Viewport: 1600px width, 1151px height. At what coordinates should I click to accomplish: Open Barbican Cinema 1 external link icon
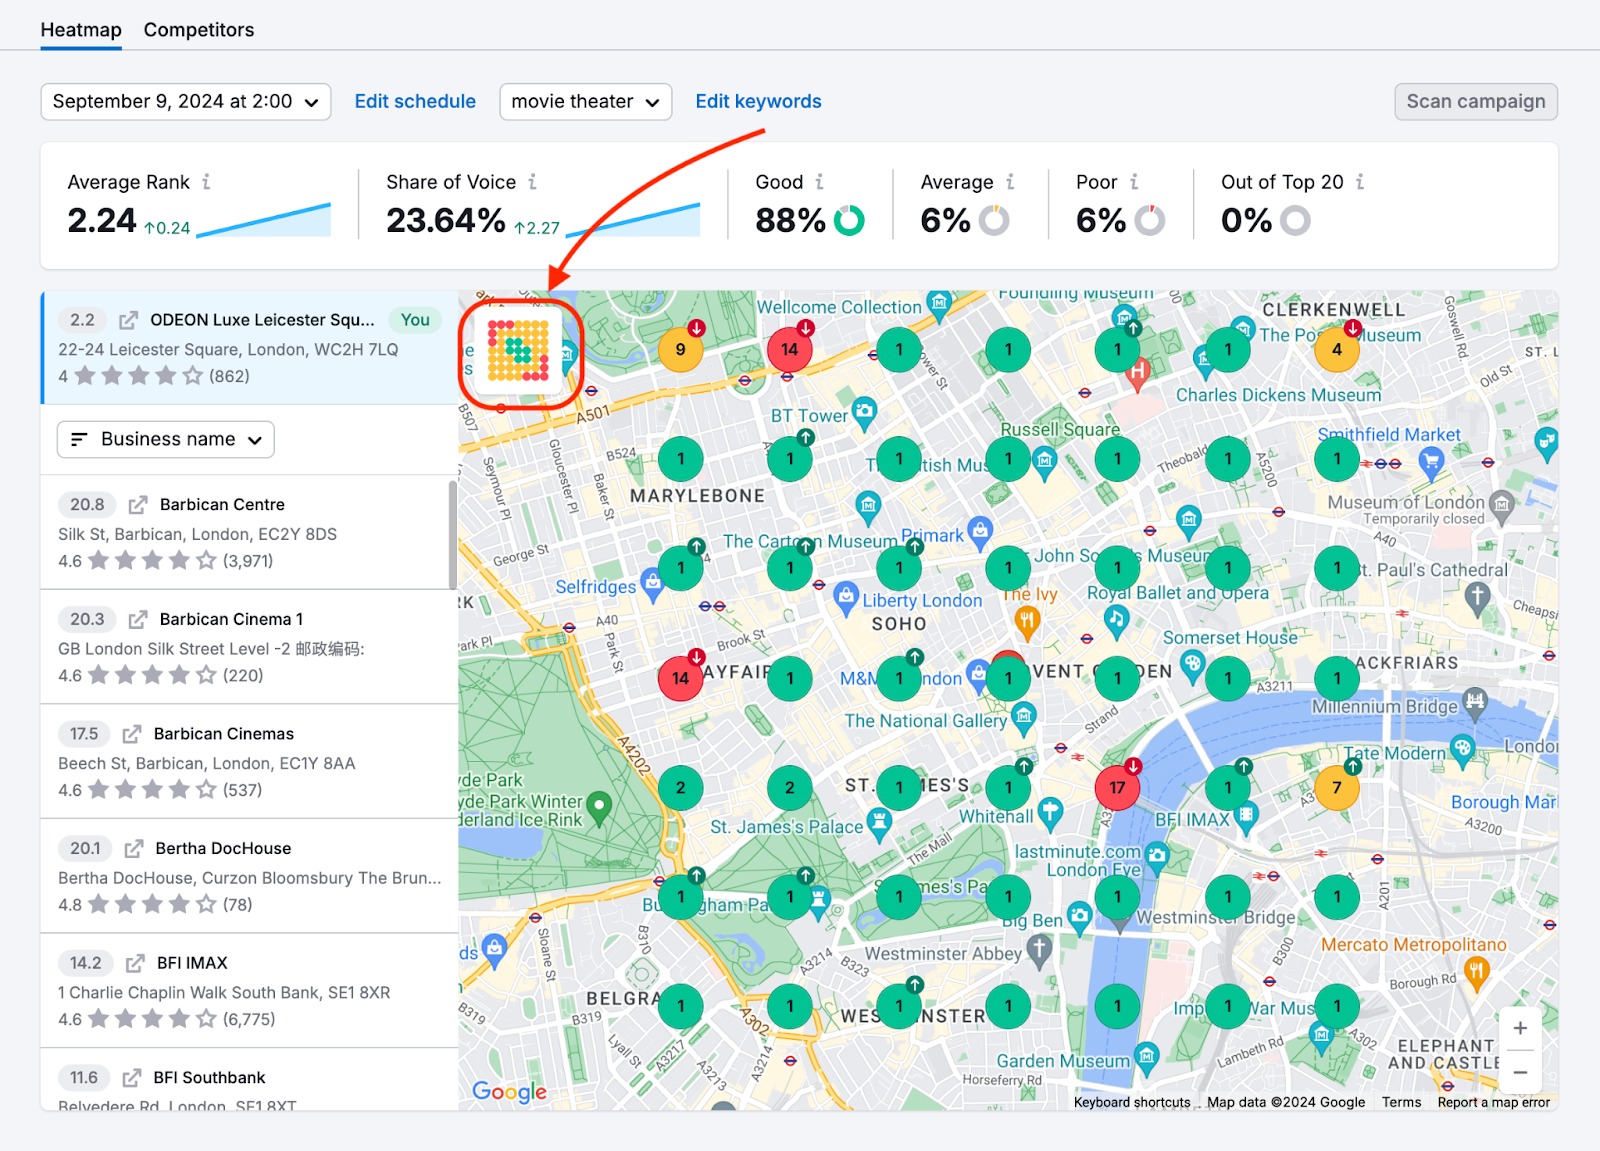point(138,620)
